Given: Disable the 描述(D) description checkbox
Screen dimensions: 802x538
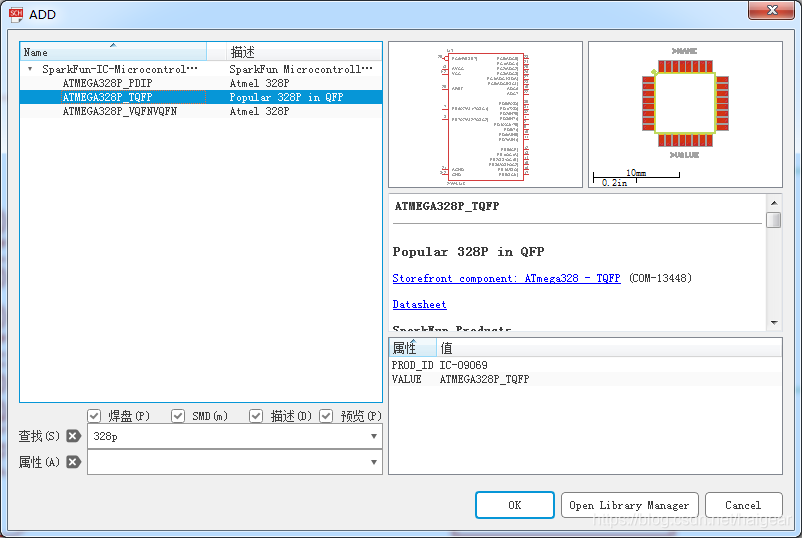Looking at the screenshot, I should point(256,416).
